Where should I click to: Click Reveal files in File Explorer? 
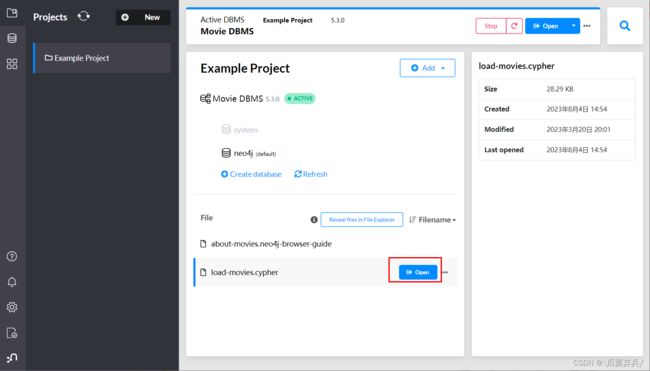click(361, 220)
